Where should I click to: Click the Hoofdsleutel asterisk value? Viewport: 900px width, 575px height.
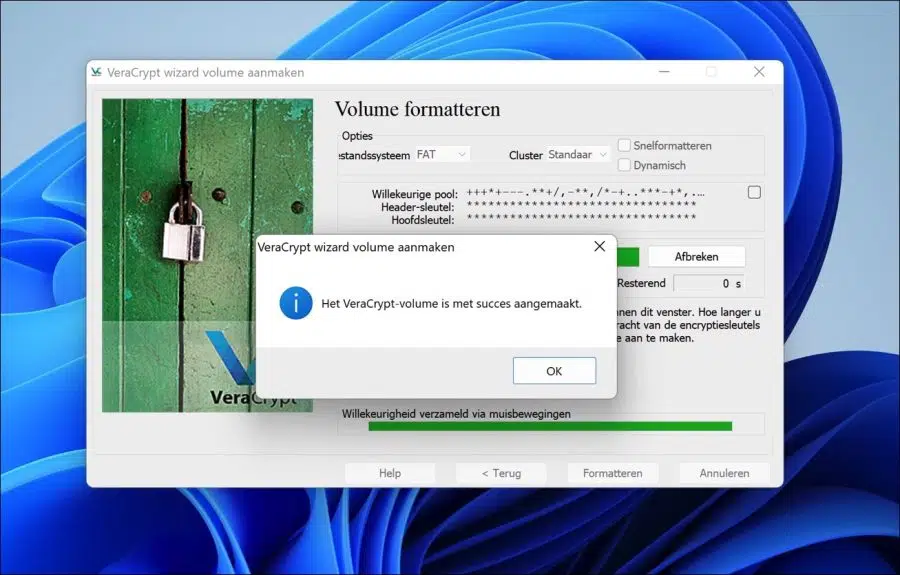click(x=581, y=218)
